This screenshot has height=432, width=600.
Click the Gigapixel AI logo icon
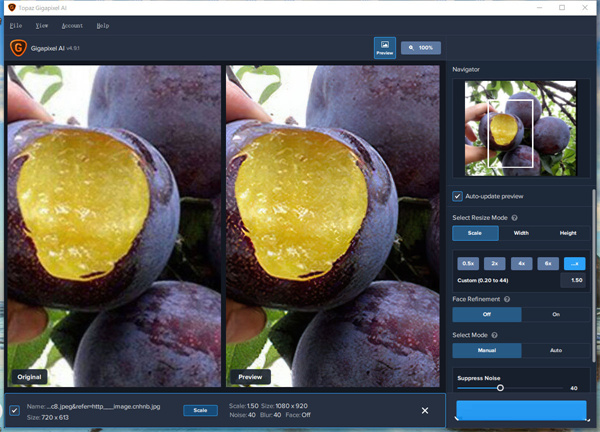pyautogui.click(x=17, y=47)
